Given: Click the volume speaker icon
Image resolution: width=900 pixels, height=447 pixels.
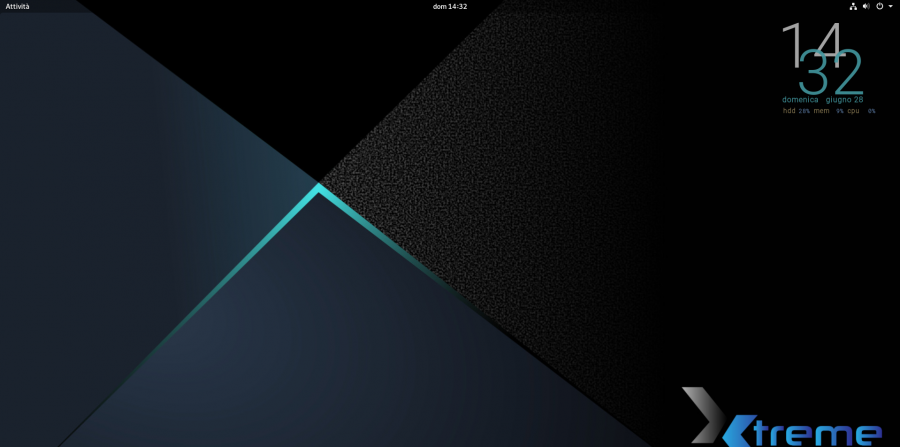Looking at the screenshot, I should point(866,6).
